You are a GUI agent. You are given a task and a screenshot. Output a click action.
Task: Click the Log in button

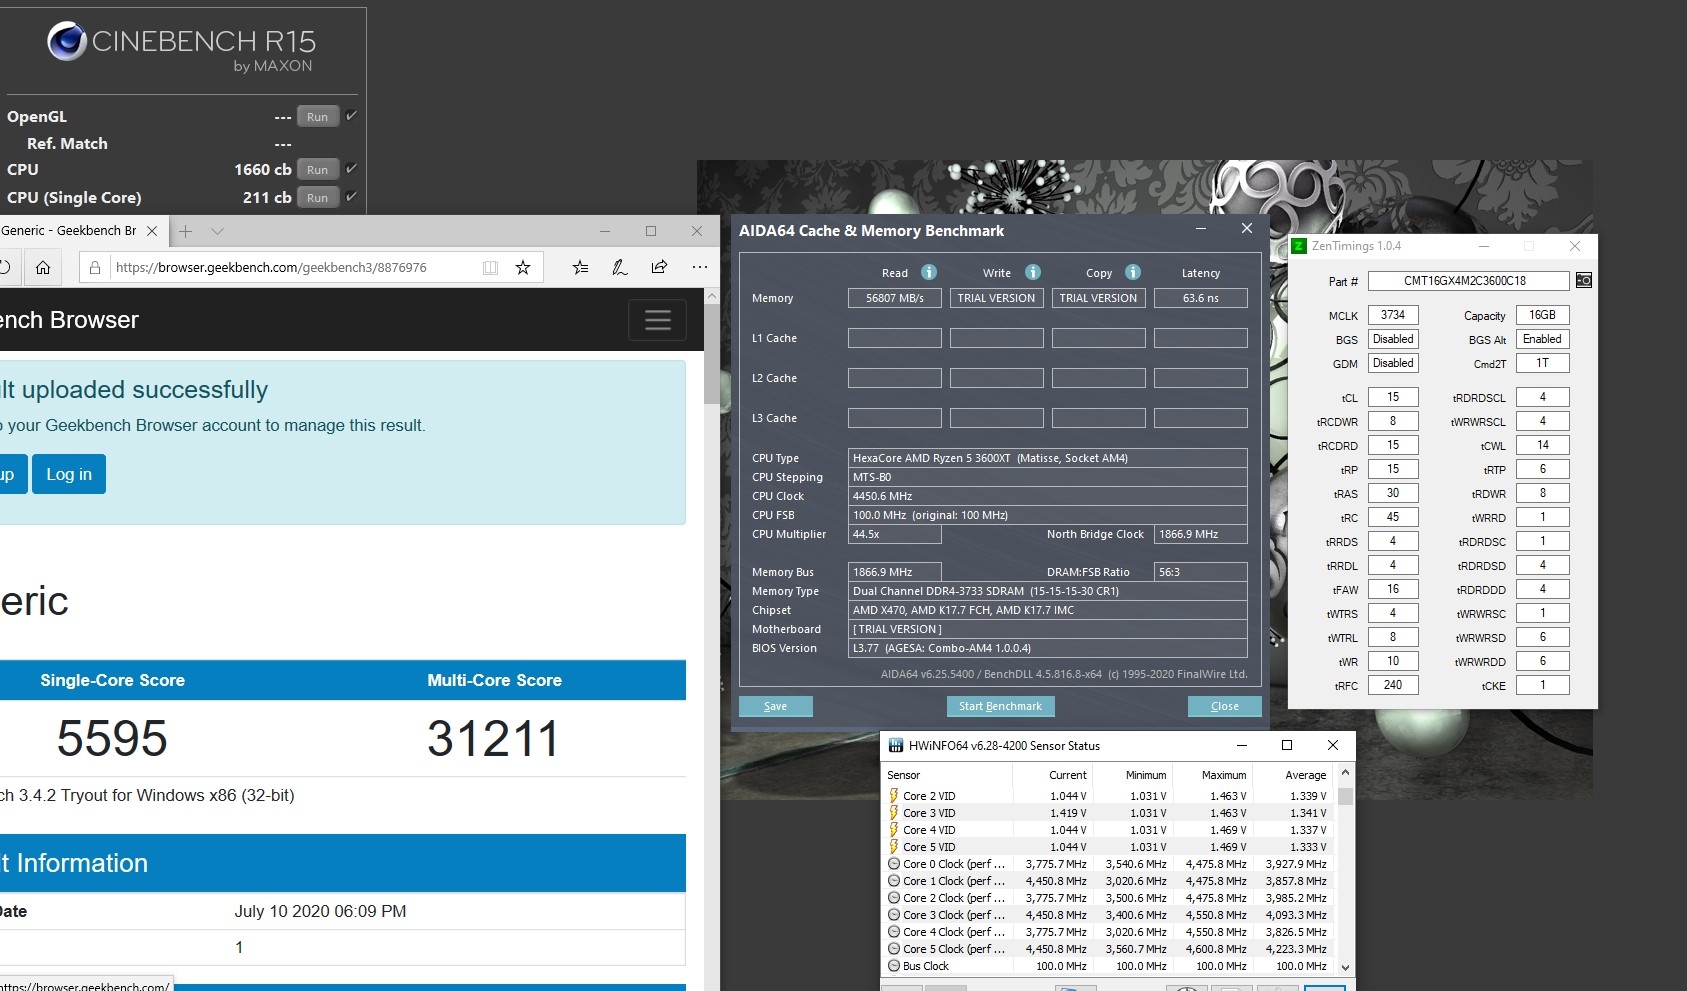point(69,474)
